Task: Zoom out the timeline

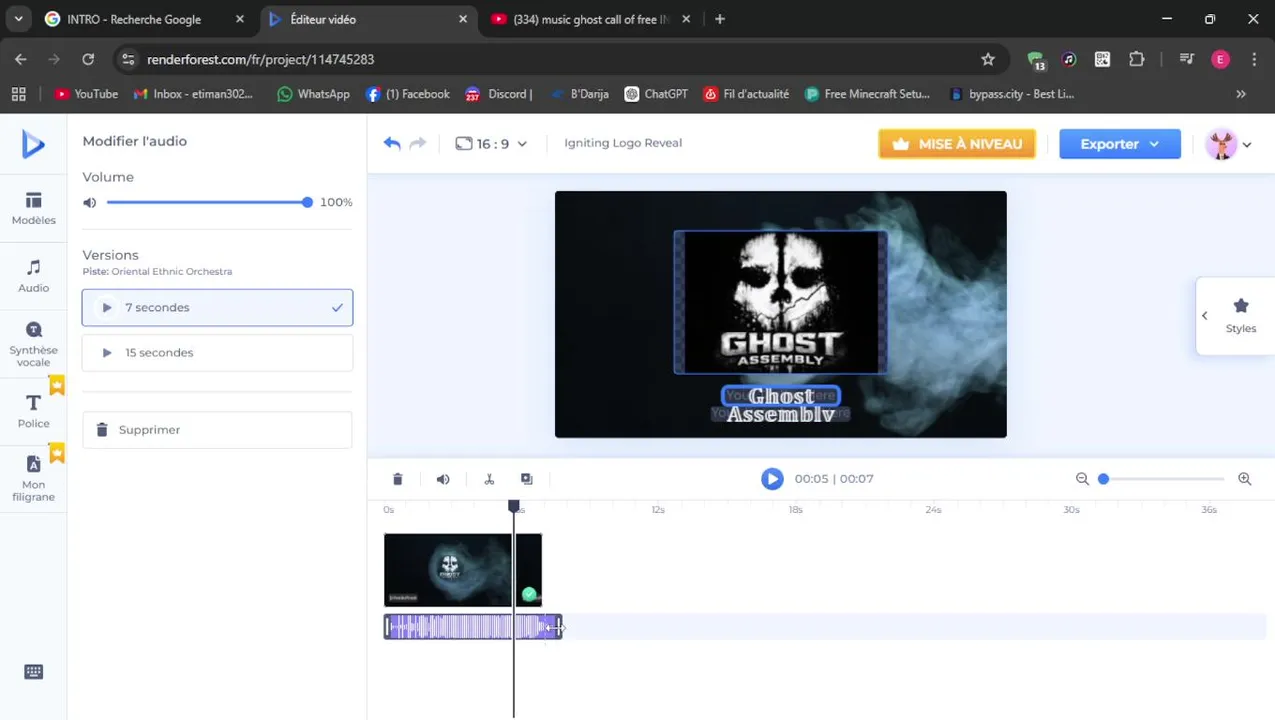Action: 1082,479
